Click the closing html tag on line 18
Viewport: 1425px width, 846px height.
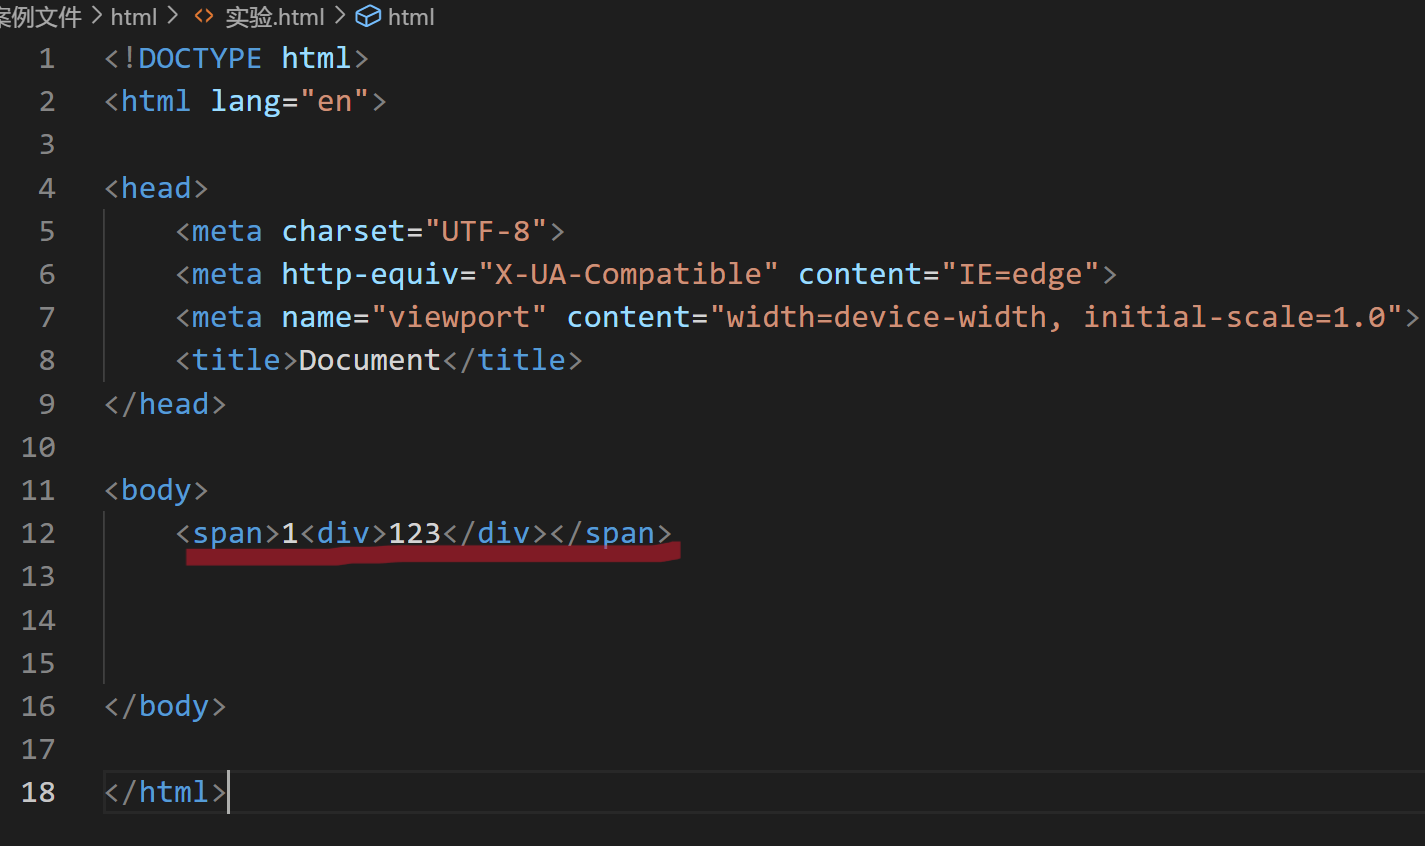pos(165,792)
